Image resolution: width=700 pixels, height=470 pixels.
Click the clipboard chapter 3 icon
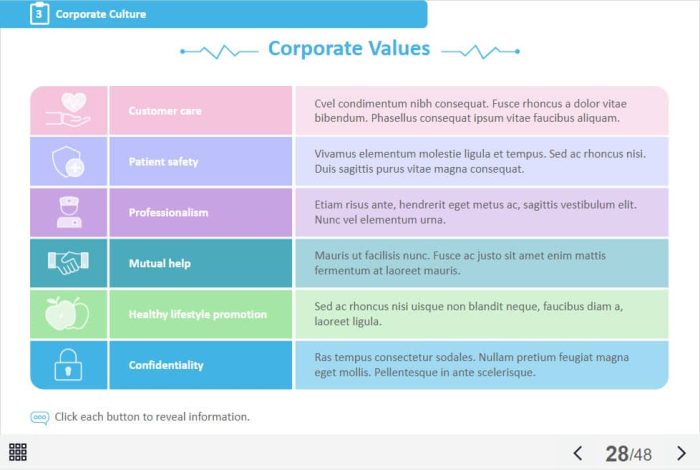pyautogui.click(x=39, y=14)
